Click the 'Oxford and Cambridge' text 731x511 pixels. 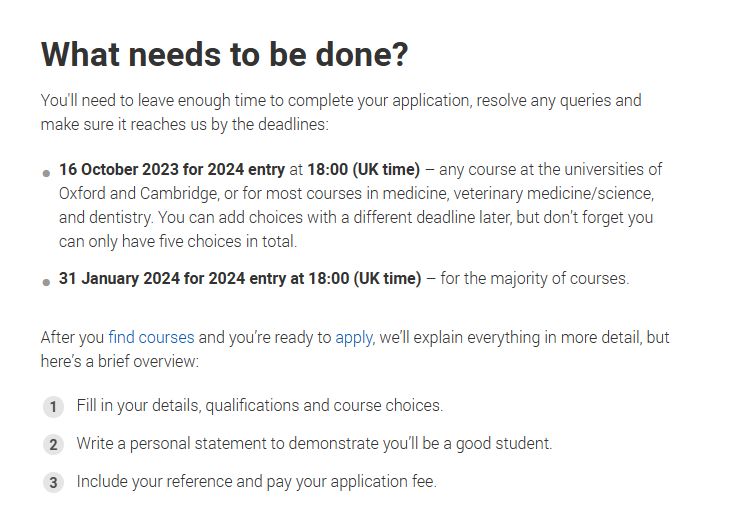pos(138,193)
